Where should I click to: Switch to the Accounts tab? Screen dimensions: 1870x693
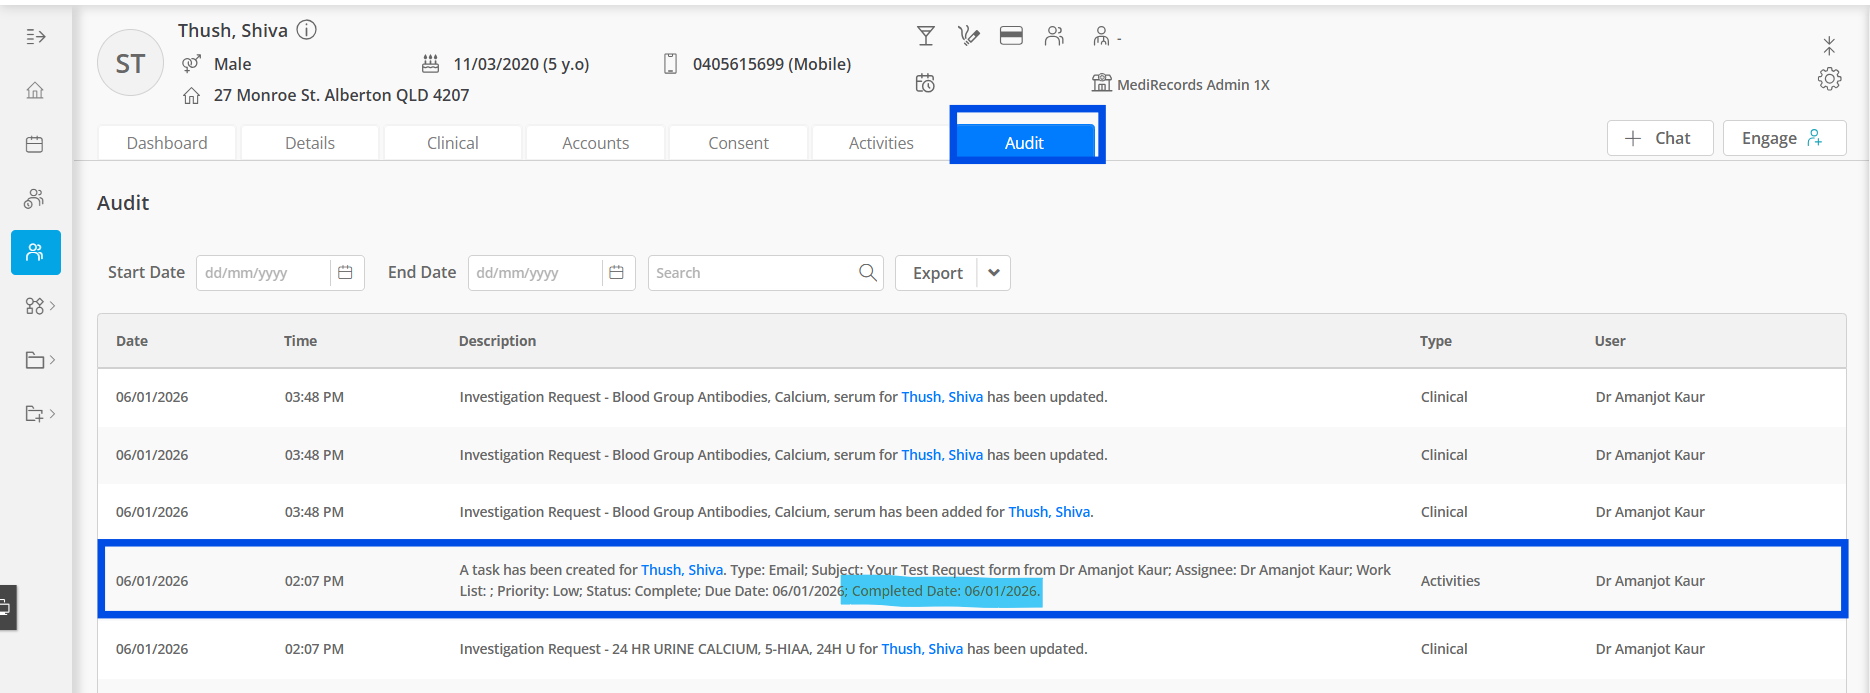coord(596,143)
